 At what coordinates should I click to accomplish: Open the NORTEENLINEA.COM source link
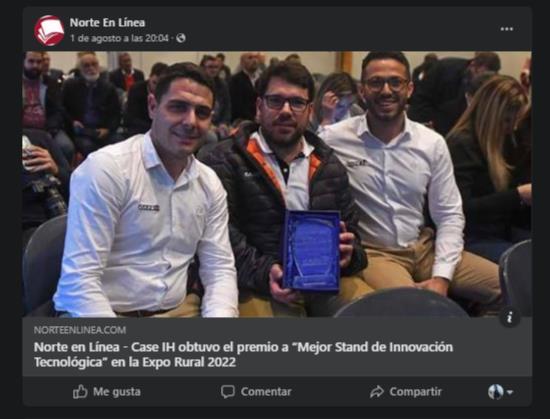coord(80,330)
